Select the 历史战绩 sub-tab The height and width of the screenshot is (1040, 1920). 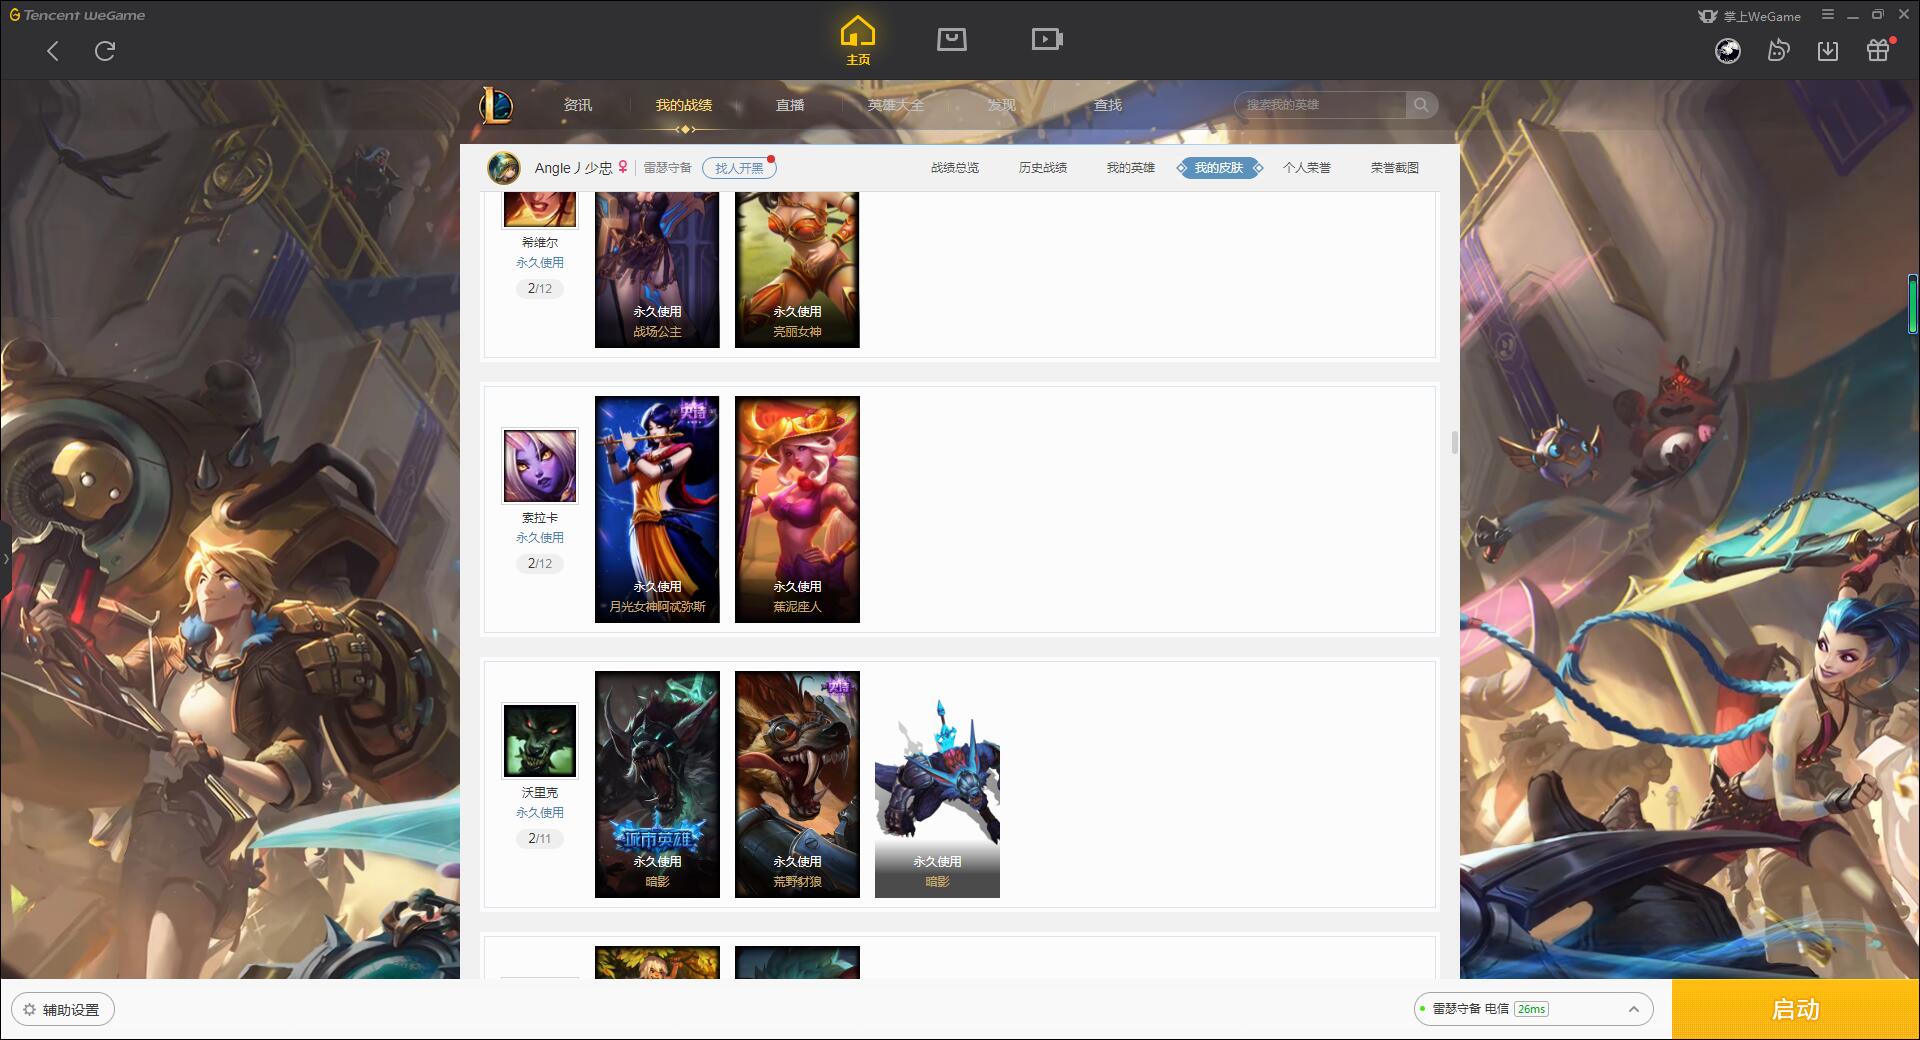point(1043,168)
